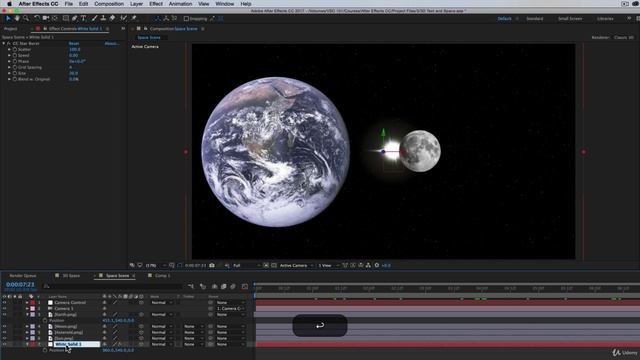Toggle the Earth.png Position stopwatch
The width and height of the screenshot is (640, 360).
45,321
